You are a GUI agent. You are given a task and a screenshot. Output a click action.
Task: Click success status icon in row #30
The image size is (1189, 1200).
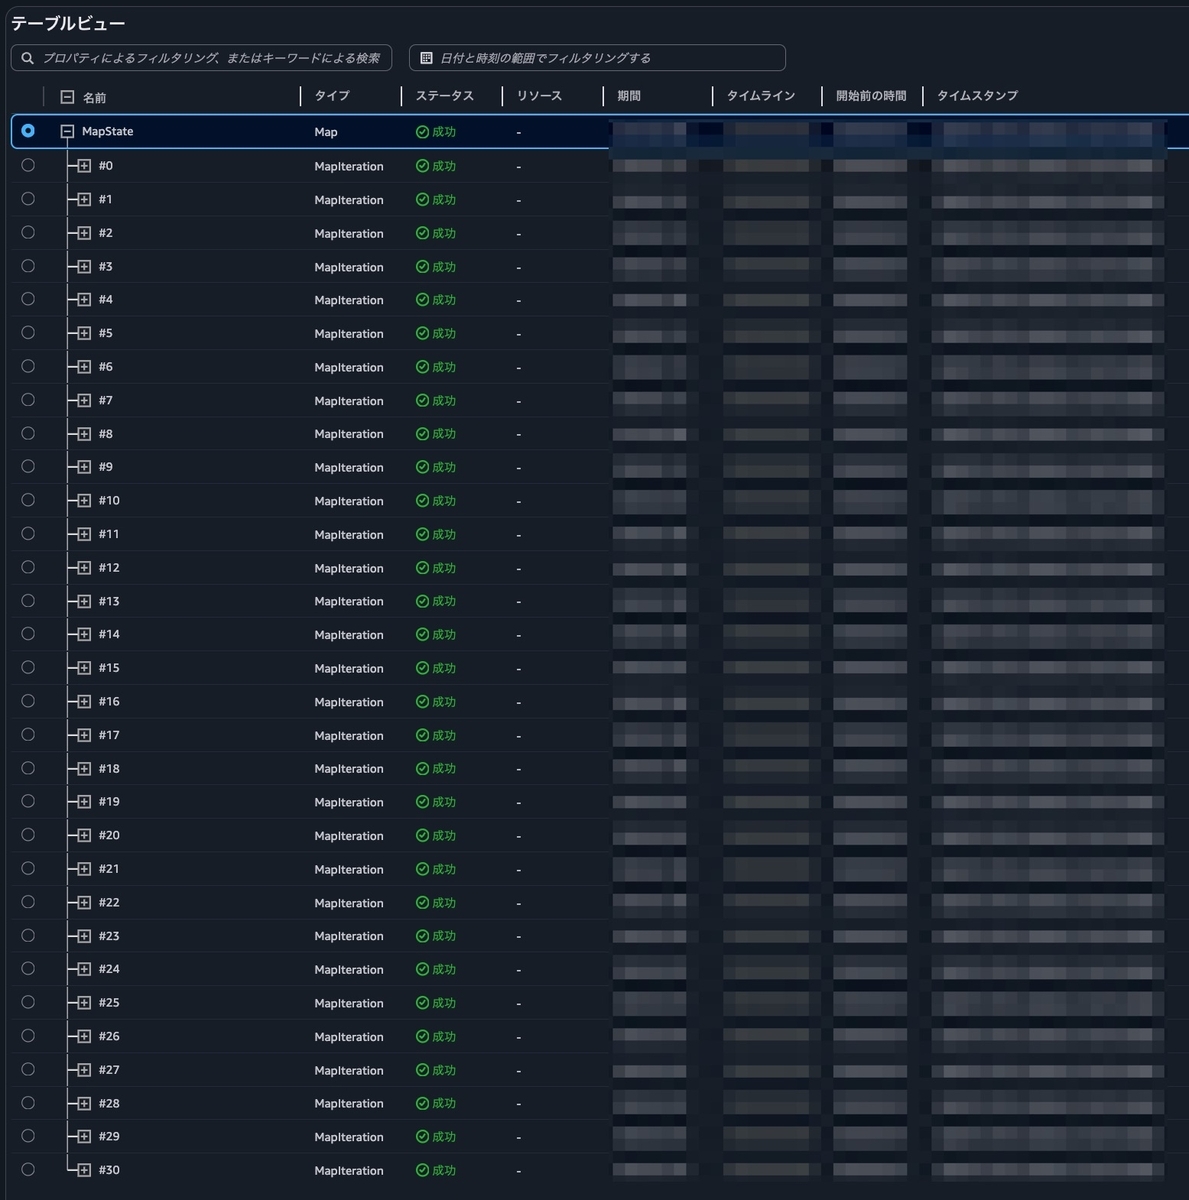pos(422,1170)
